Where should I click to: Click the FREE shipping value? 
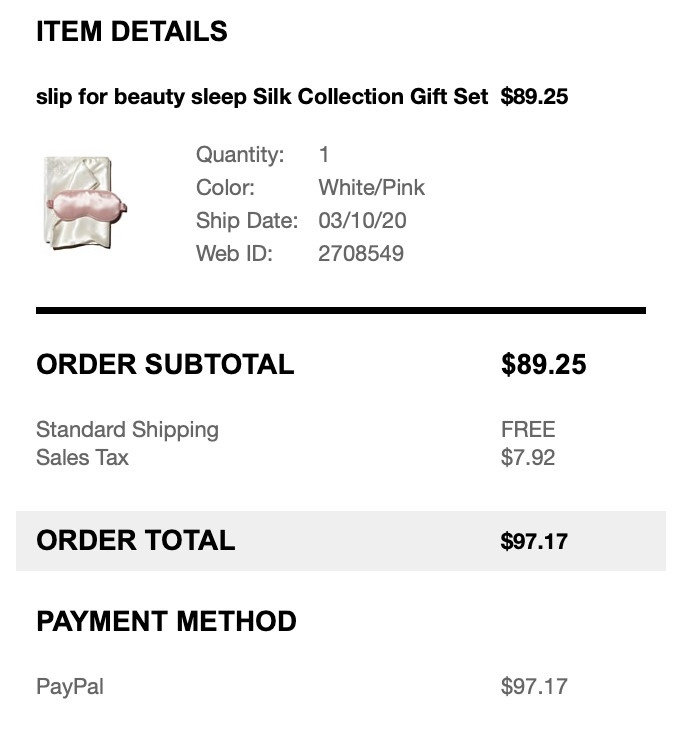(528, 429)
